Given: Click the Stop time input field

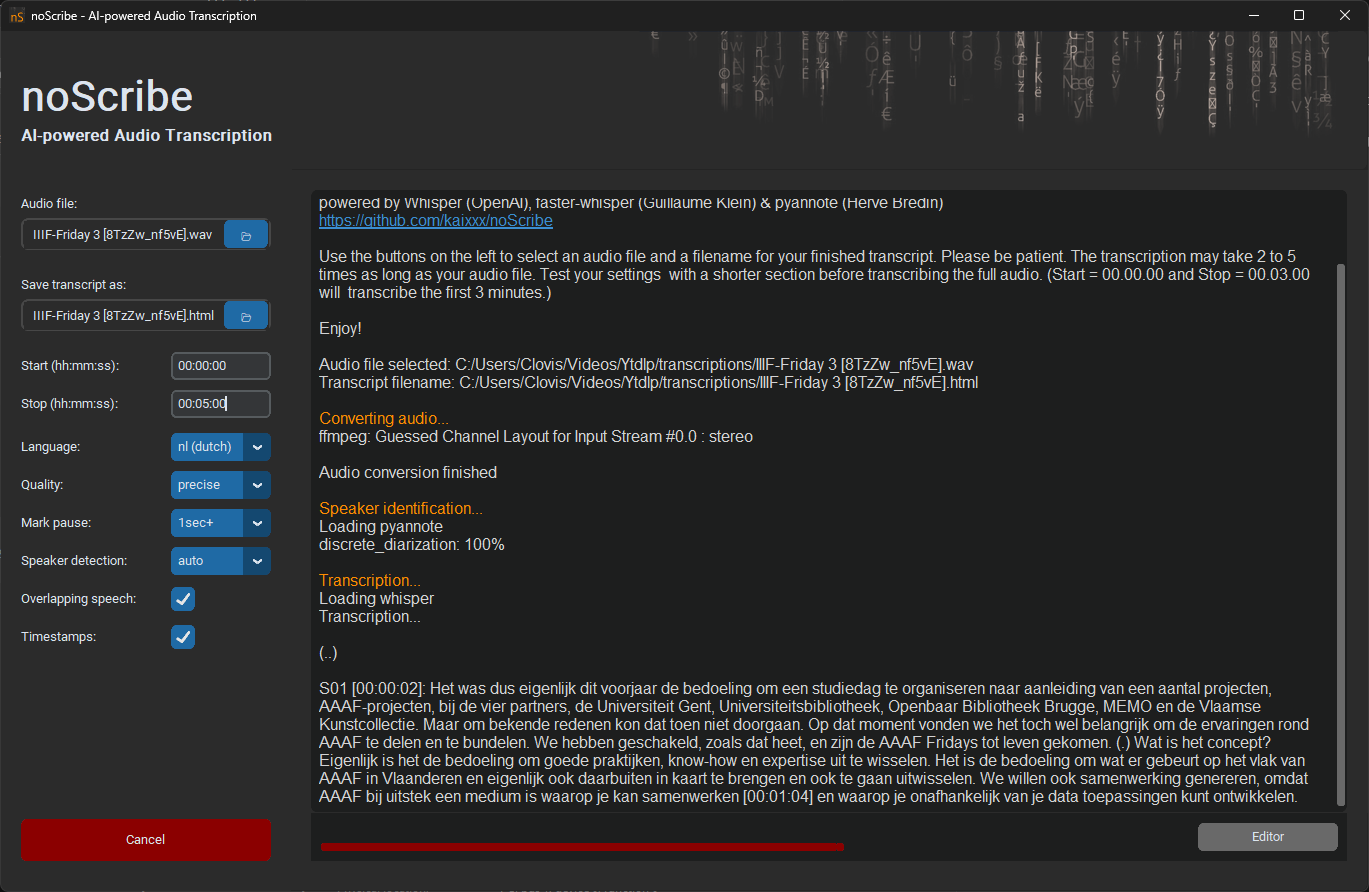Looking at the screenshot, I should [220, 404].
